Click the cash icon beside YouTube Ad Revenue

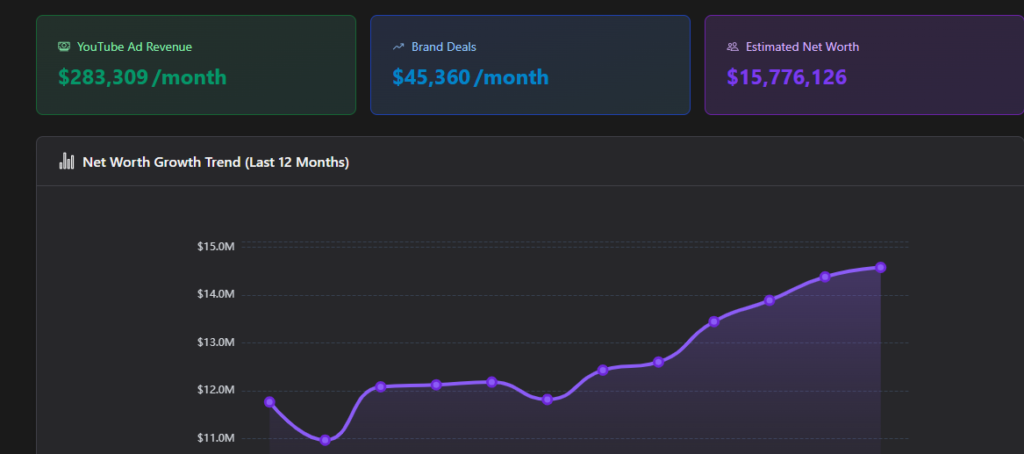(x=65, y=47)
